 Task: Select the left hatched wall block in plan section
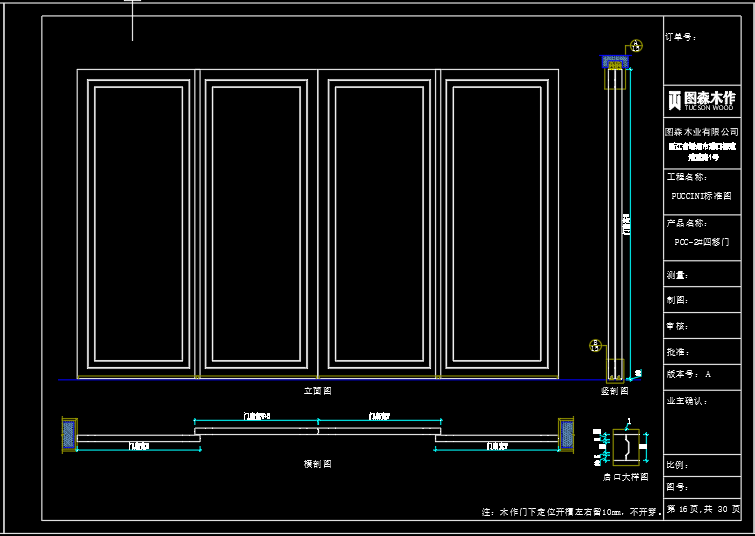68,434
